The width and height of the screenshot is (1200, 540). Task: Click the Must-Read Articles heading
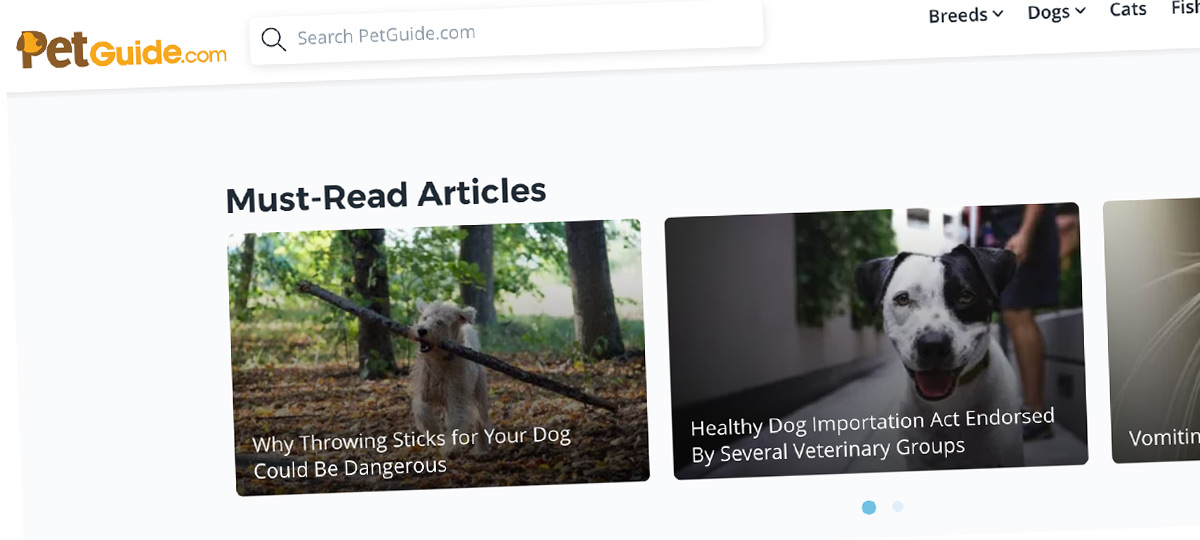(386, 194)
